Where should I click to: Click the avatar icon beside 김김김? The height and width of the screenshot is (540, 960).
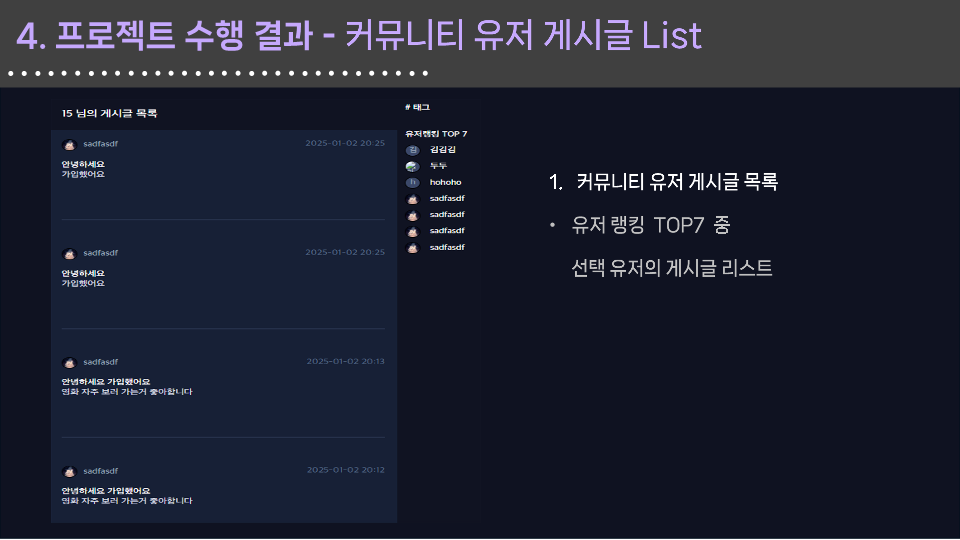click(x=413, y=150)
